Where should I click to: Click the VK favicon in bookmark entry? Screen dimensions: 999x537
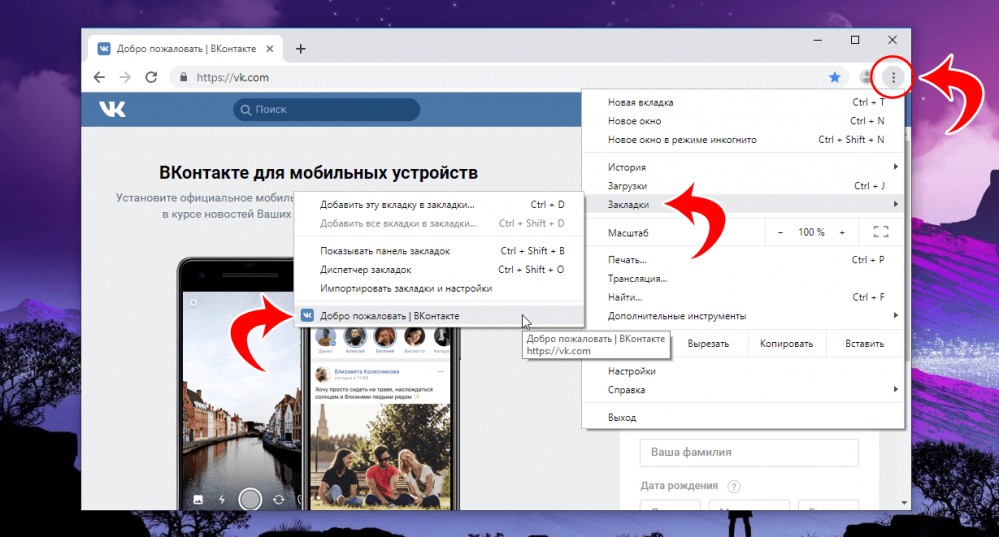coord(307,315)
